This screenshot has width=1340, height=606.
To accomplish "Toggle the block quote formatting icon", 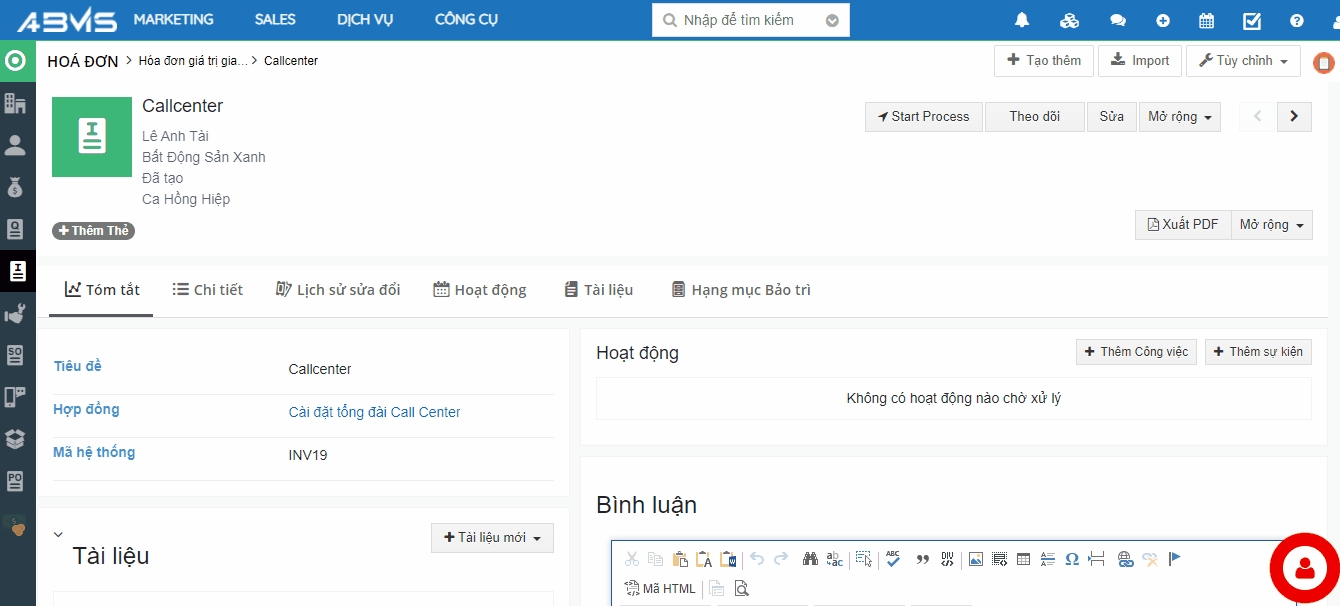I will 922,559.
